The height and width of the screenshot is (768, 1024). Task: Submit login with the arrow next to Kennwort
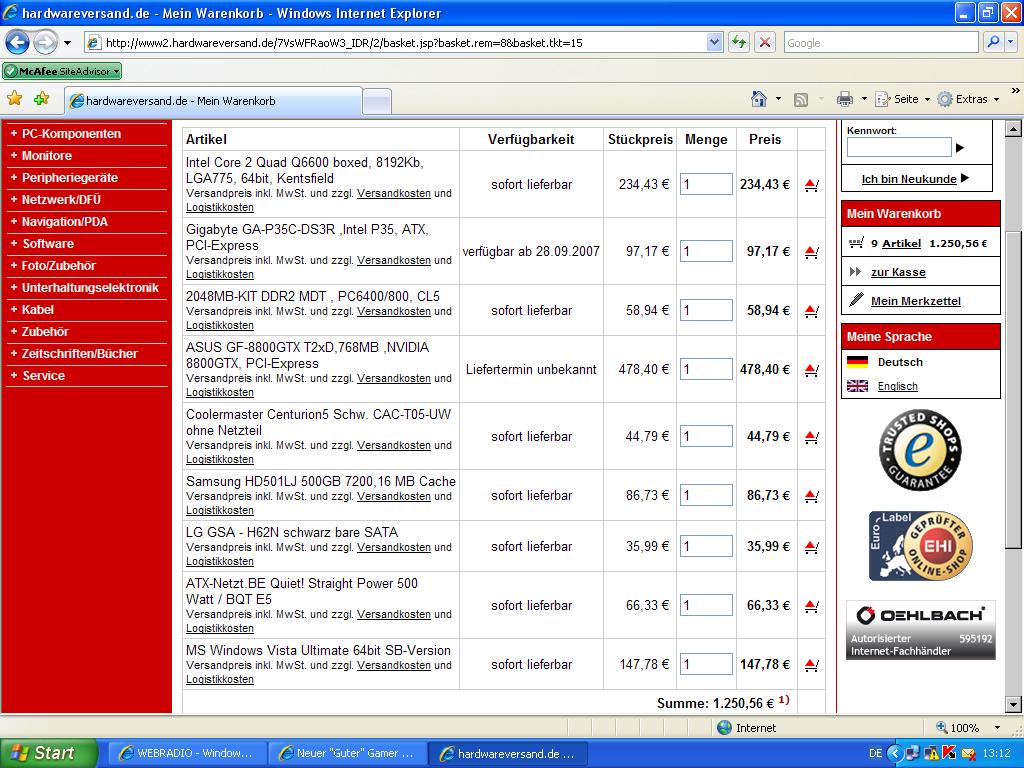[960, 148]
